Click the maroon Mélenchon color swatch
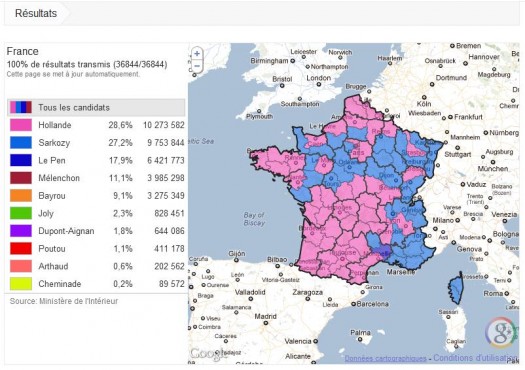The height and width of the screenshot is (370, 525). 21,178
